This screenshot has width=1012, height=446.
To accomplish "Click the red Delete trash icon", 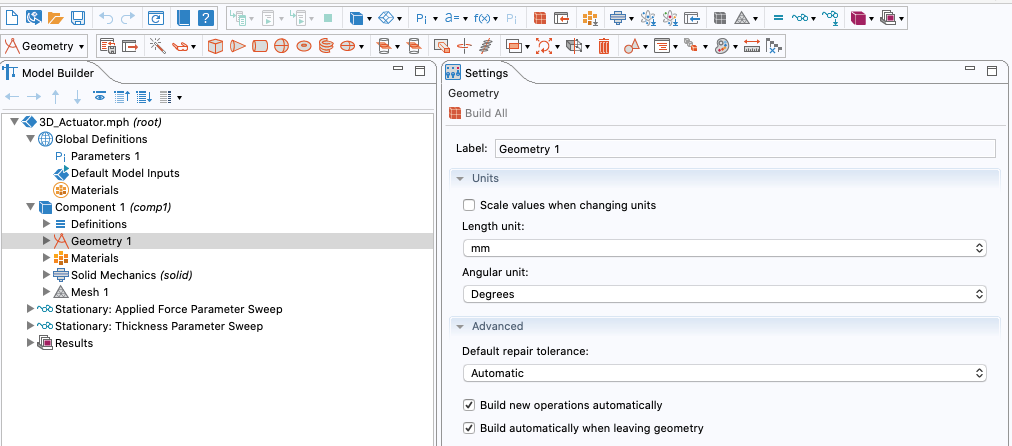I will click(604, 46).
